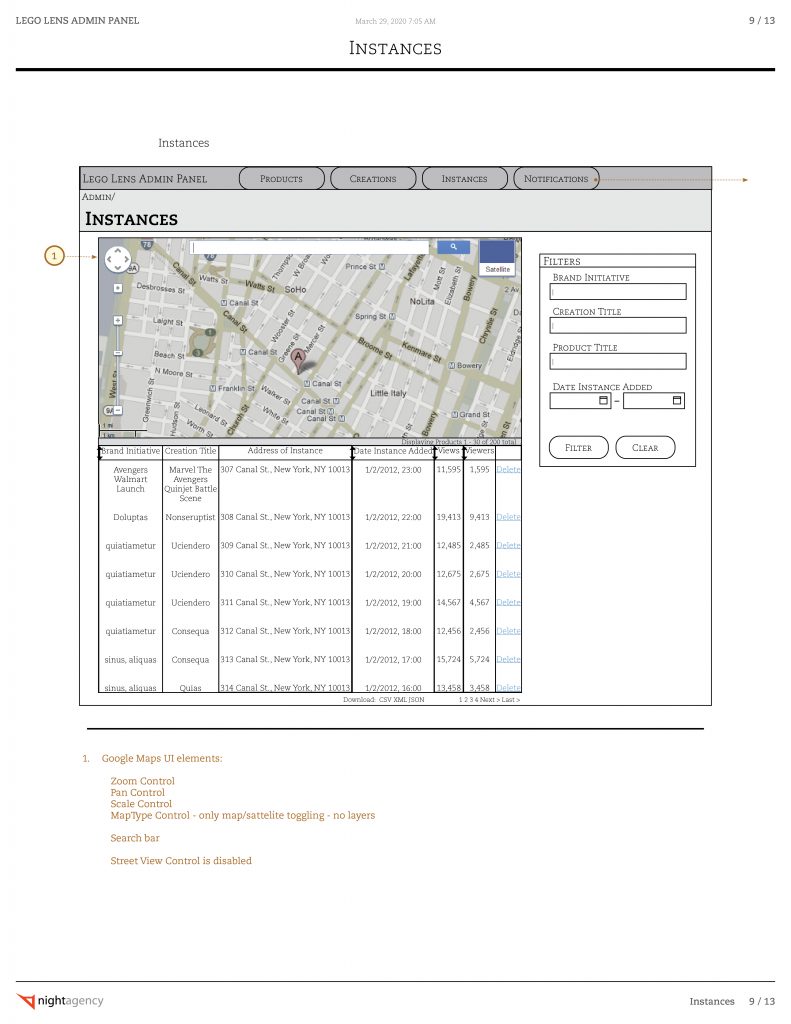Viewport: 791px width, 1024px height.
Task: Sort by Date Instance Added column
Action: coord(393,451)
